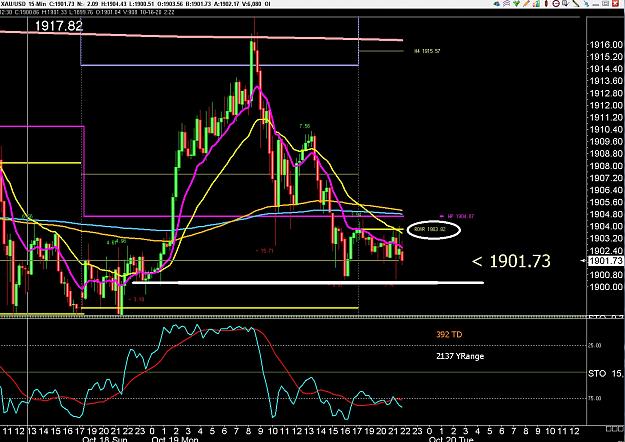Click the small control in chart's bottom-right corner
Viewport: 625px width, 442px height.
click(614, 429)
